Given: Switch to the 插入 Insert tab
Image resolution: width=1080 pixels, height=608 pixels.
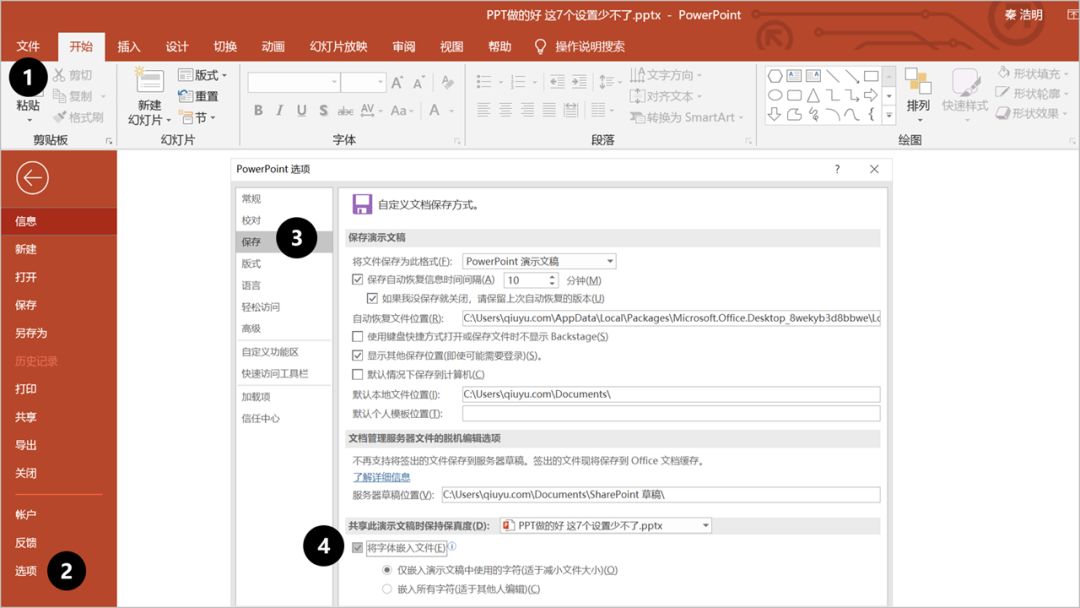Looking at the screenshot, I should coord(129,46).
